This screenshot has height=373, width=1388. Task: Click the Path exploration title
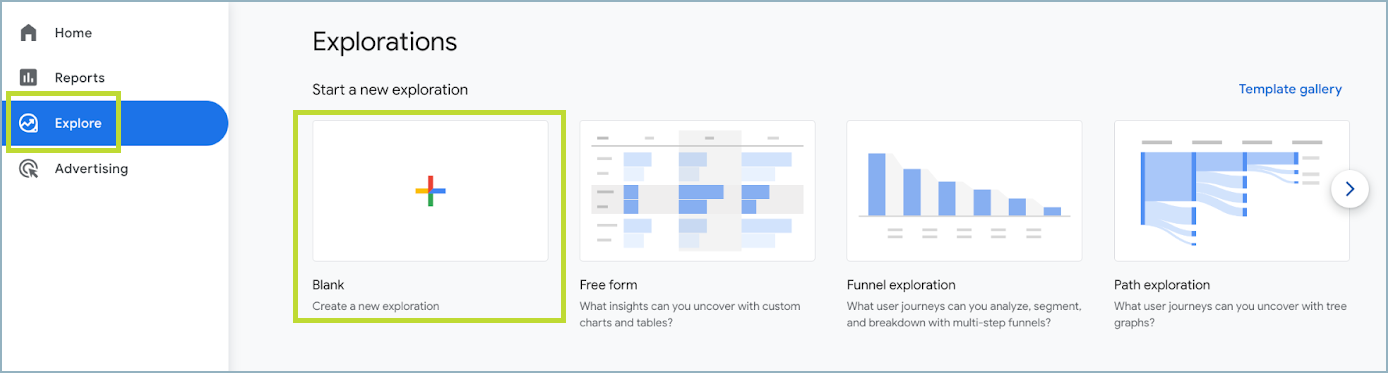point(1162,285)
